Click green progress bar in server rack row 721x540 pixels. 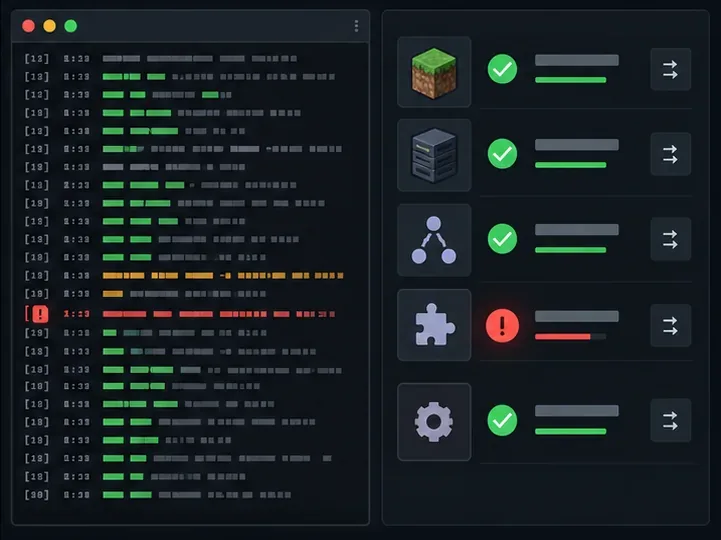[571, 165]
